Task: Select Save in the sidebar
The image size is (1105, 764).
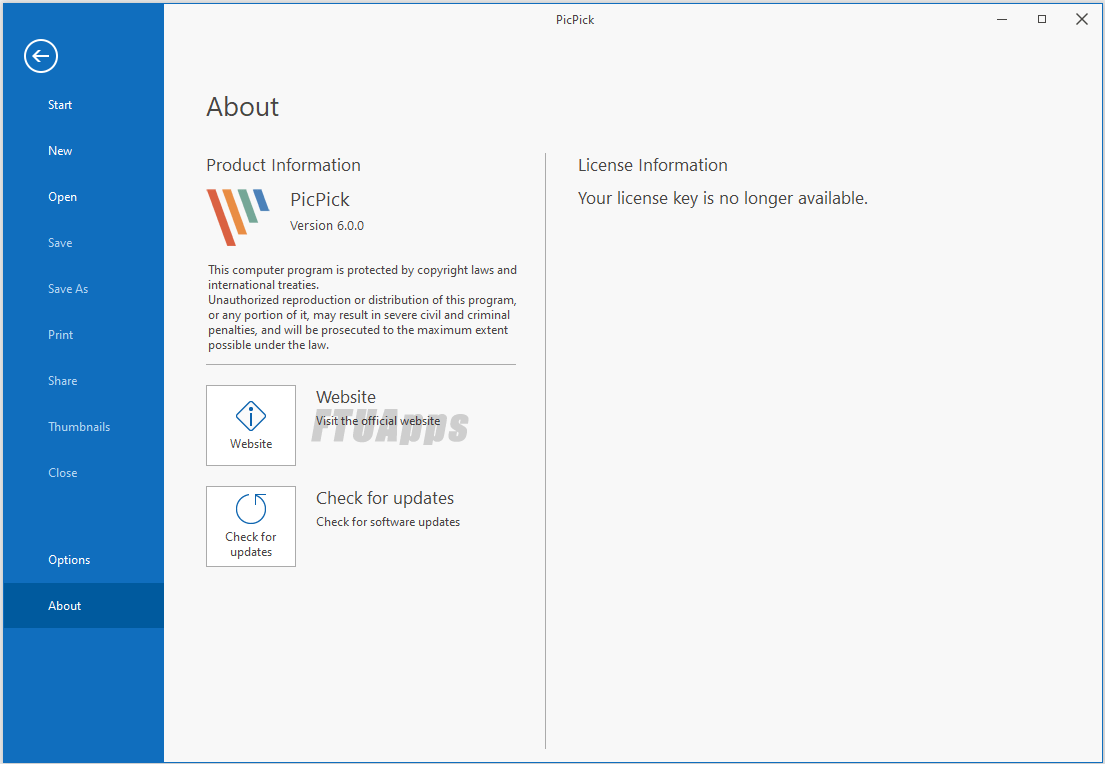Action: click(83, 242)
